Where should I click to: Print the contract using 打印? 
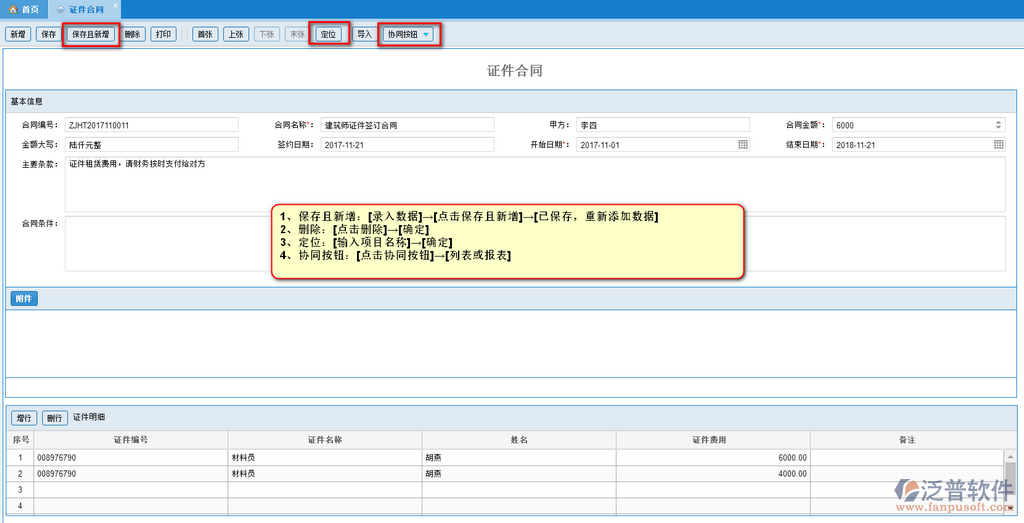pyautogui.click(x=164, y=34)
